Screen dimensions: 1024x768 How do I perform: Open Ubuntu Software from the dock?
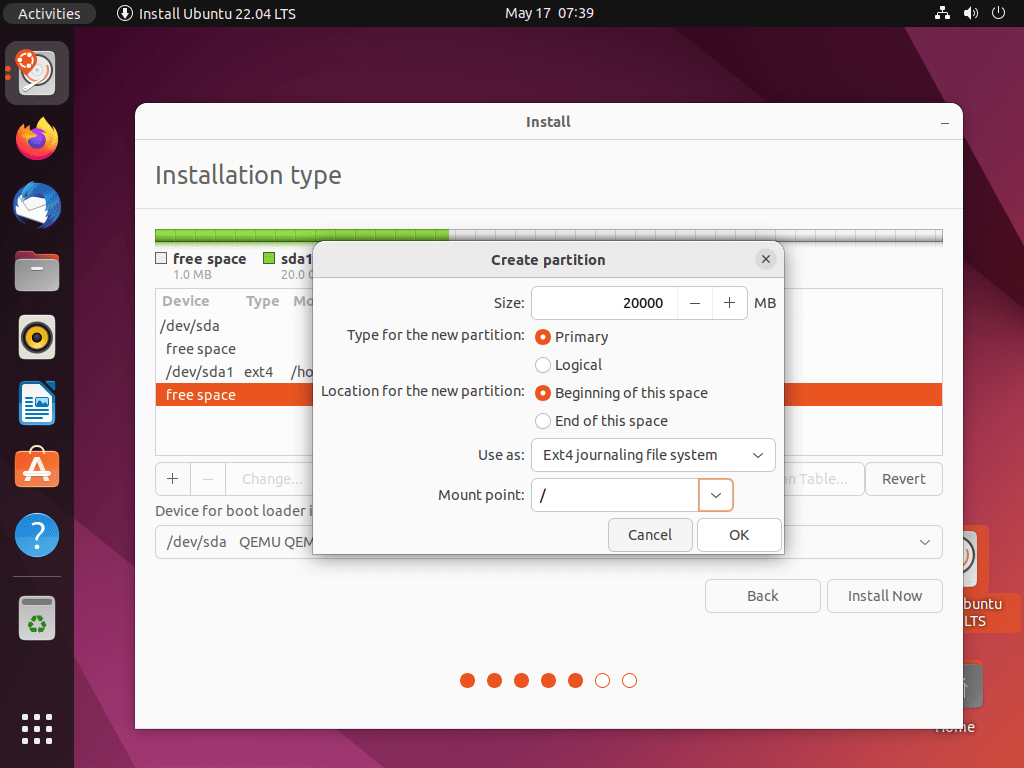tap(36, 467)
